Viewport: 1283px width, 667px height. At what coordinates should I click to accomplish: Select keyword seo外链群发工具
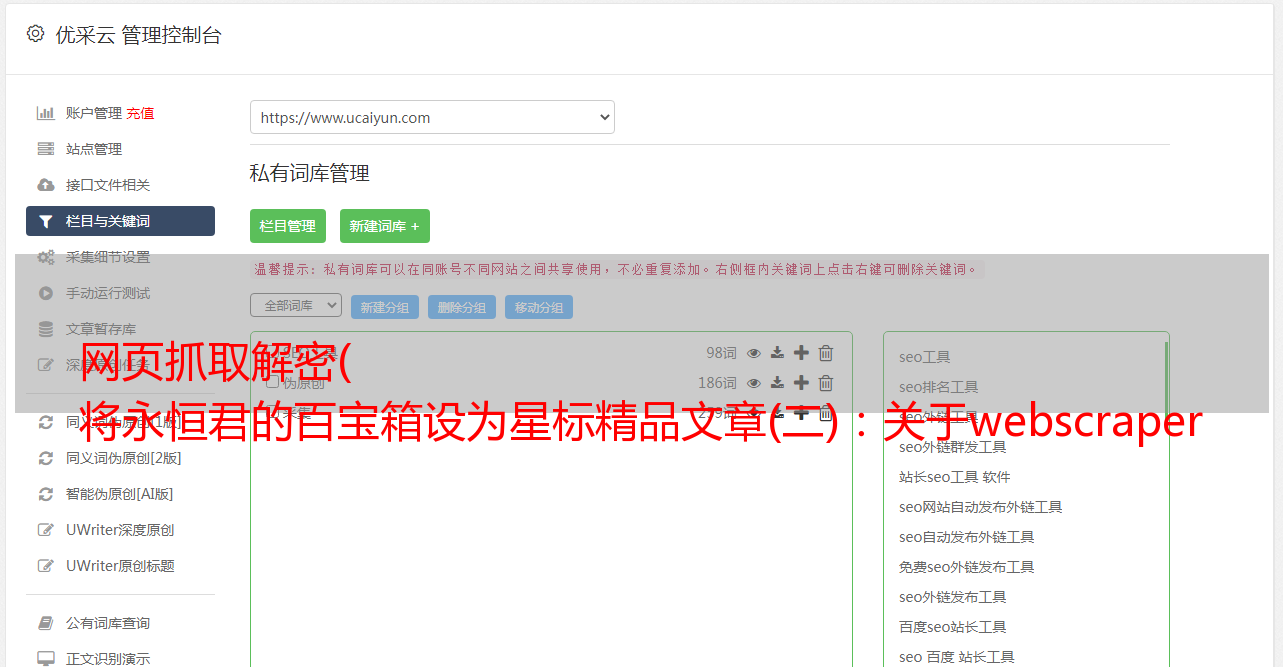952,447
